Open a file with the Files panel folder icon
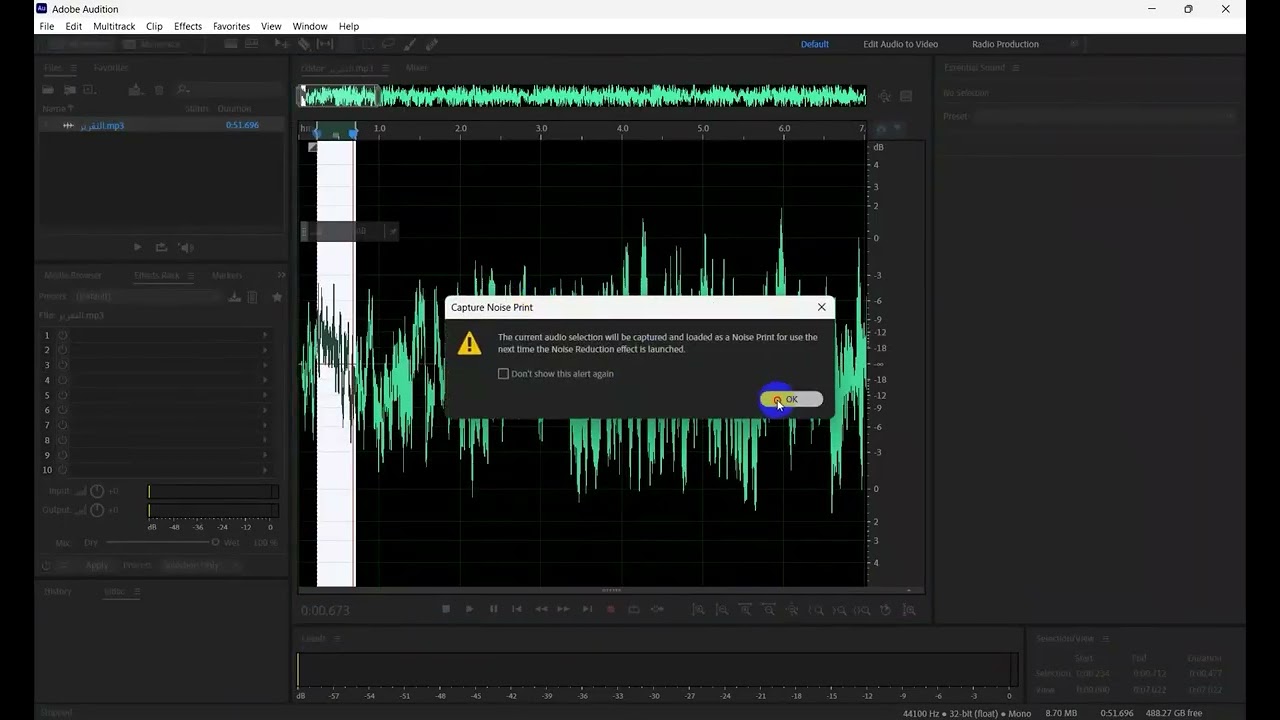Image resolution: width=1280 pixels, height=720 pixels. tap(47, 90)
